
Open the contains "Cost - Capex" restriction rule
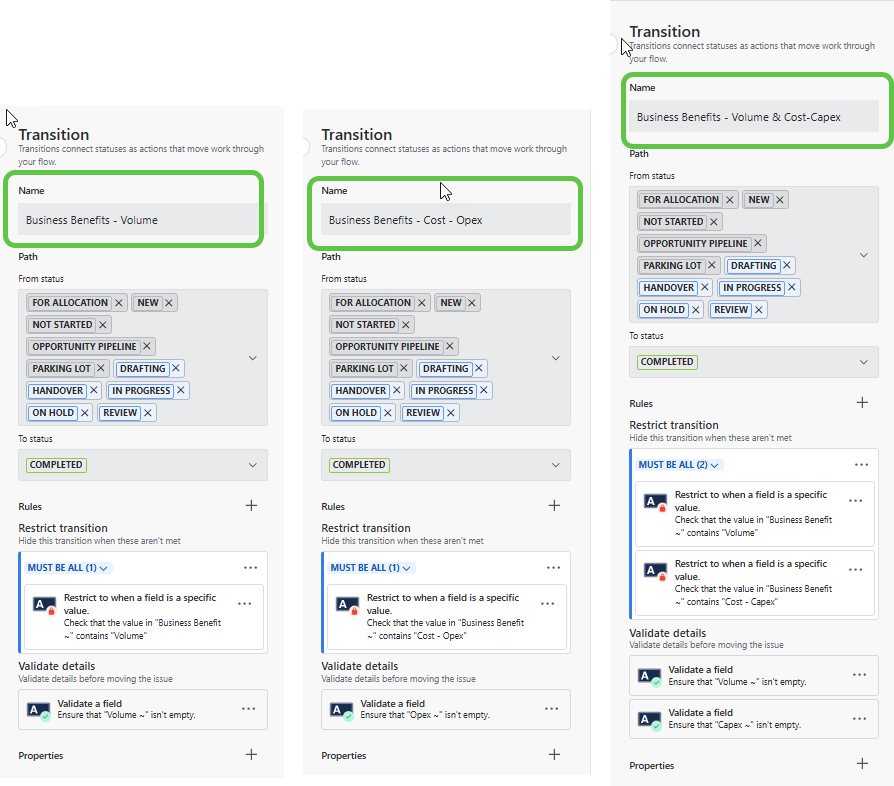tap(754, 583)
